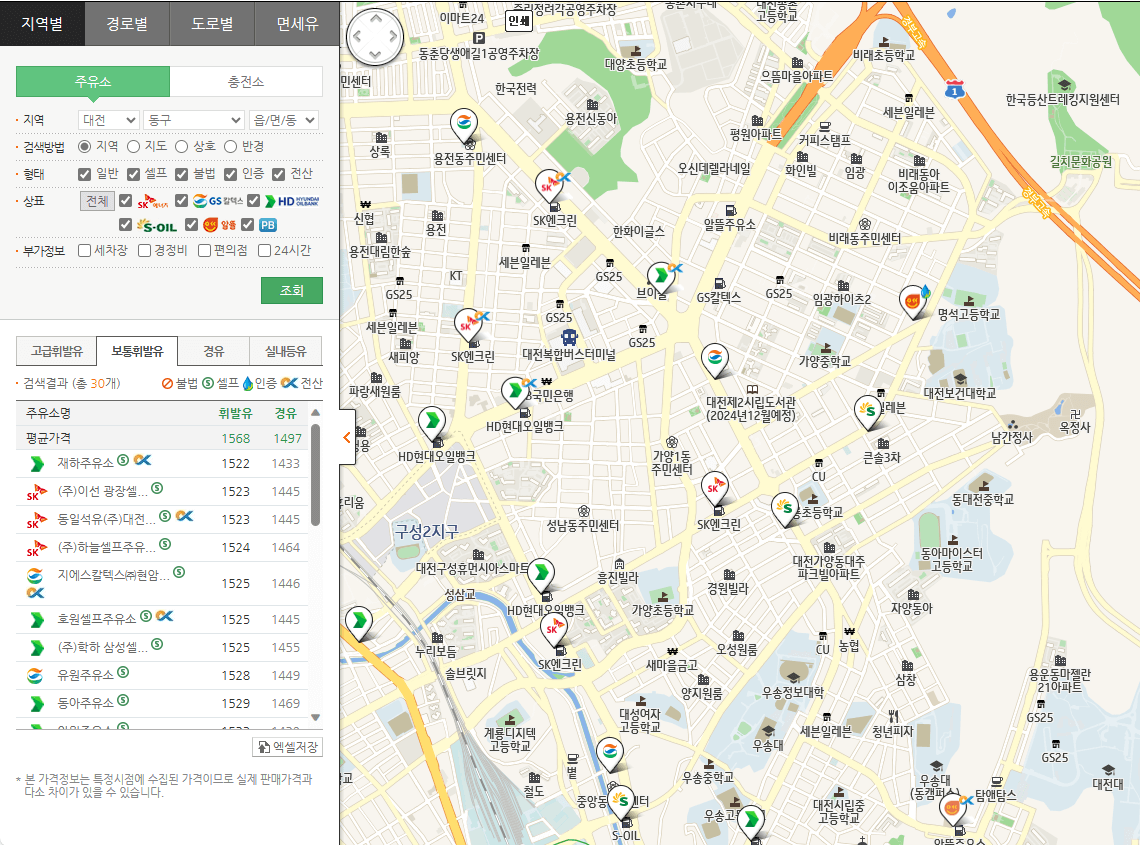Click the 인쇄 print icon on map

(x=519, y=21)
